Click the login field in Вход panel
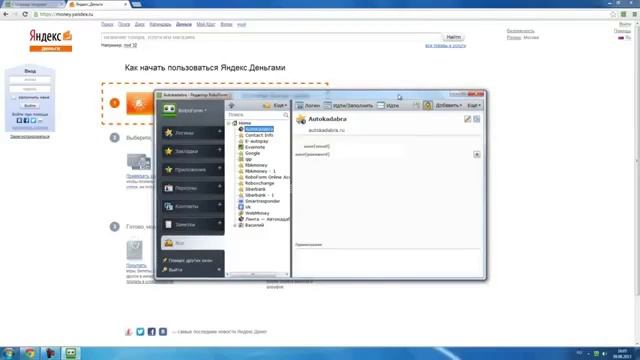 pyautogui.click(x=30, y=80)
